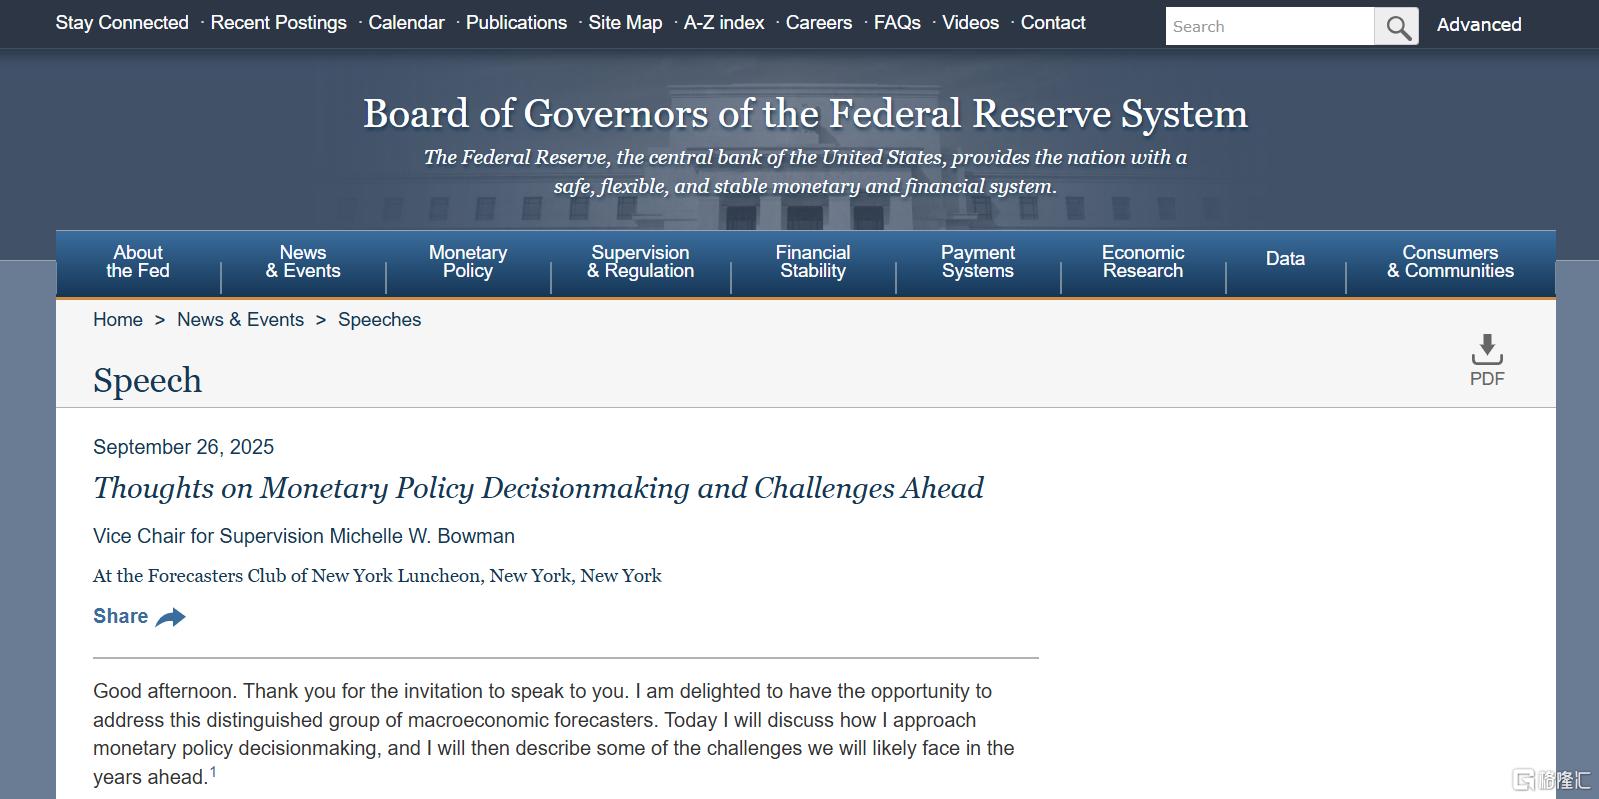Open footnote 1 reference link

(213, 772)
